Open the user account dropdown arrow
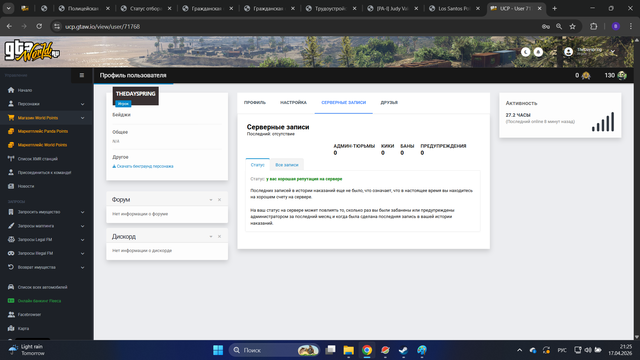This screenshot has width=640, height=360. click(x=613, y=52)
